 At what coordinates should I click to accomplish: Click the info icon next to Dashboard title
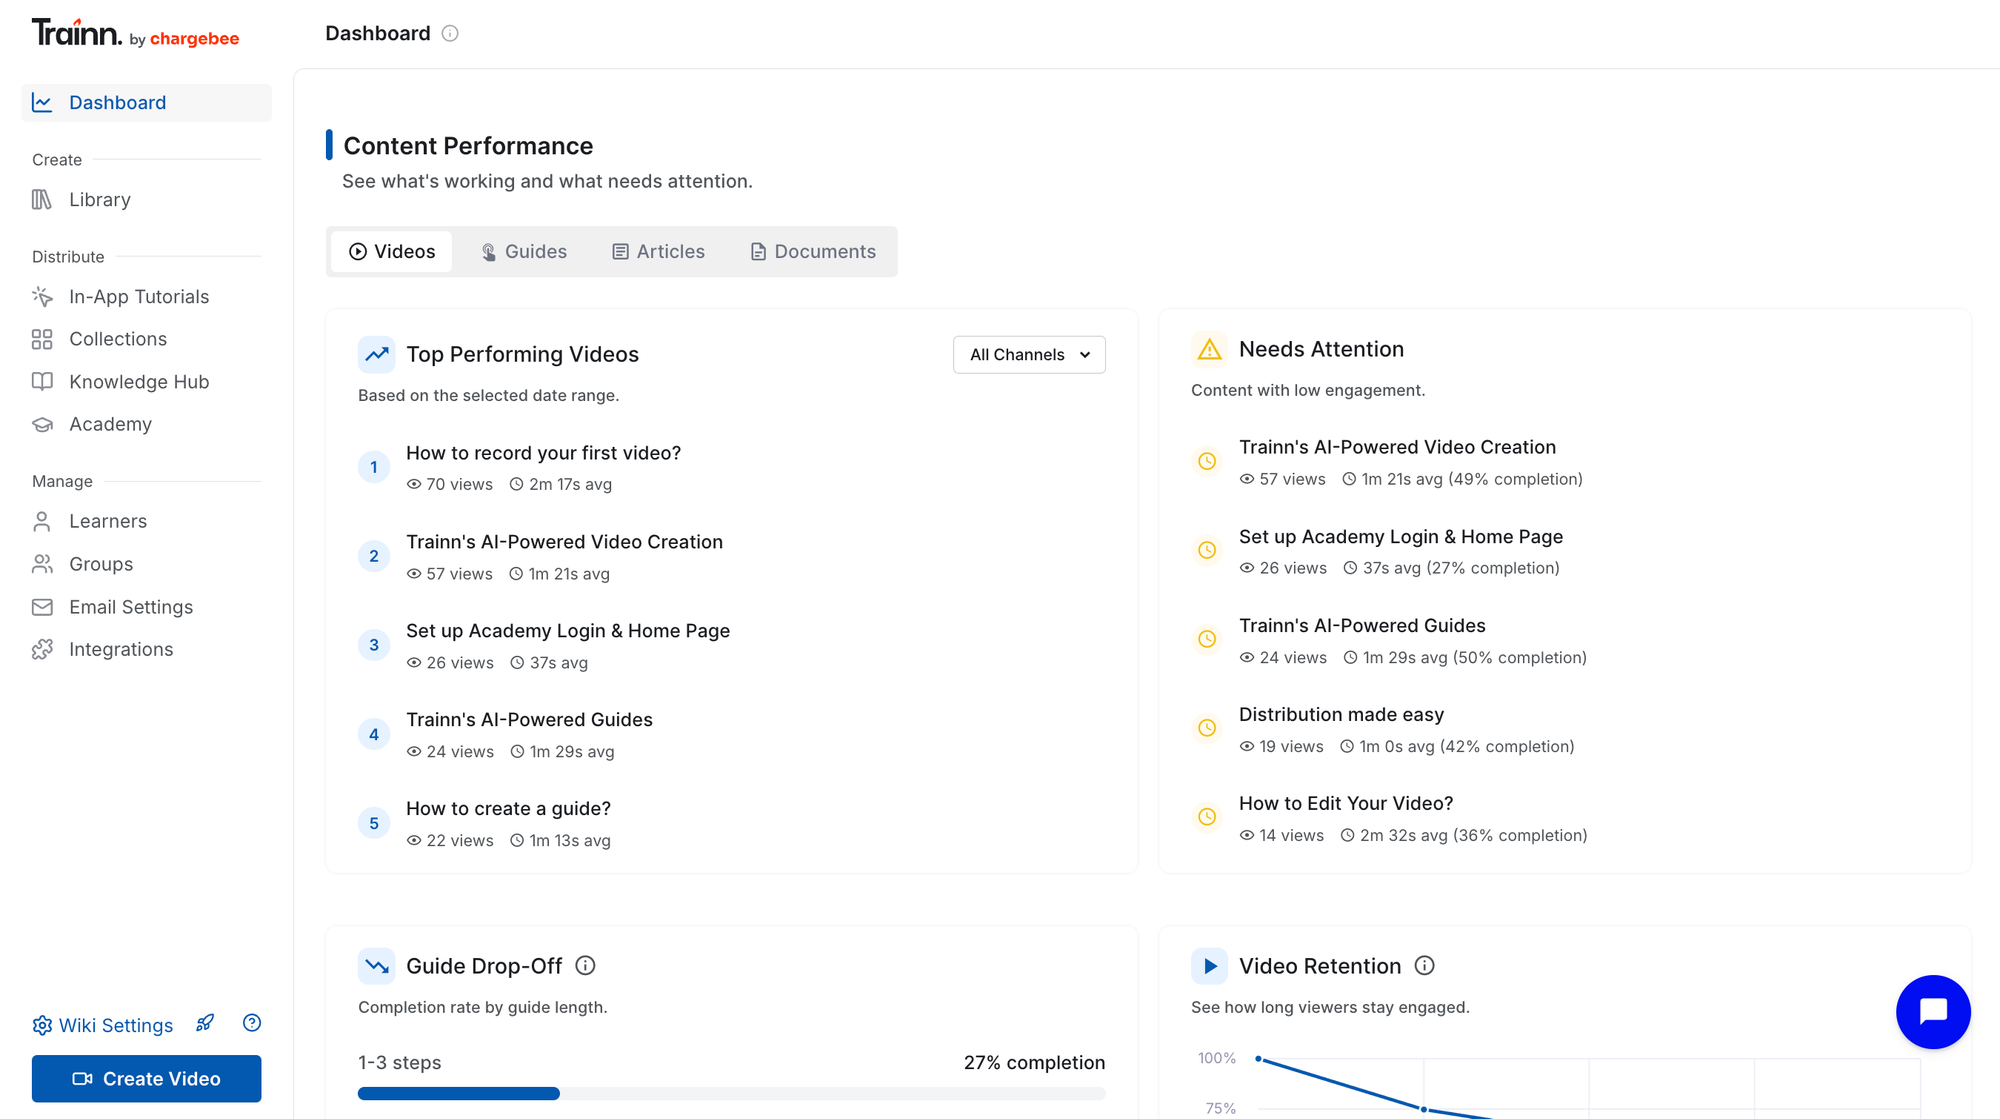click(450, 33)
